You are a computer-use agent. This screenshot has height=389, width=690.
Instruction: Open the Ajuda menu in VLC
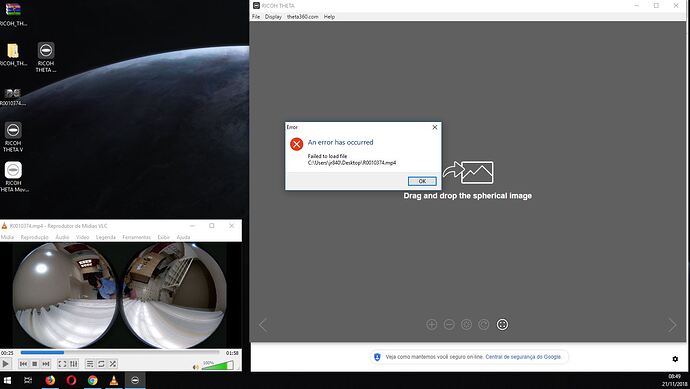(183, 237)
